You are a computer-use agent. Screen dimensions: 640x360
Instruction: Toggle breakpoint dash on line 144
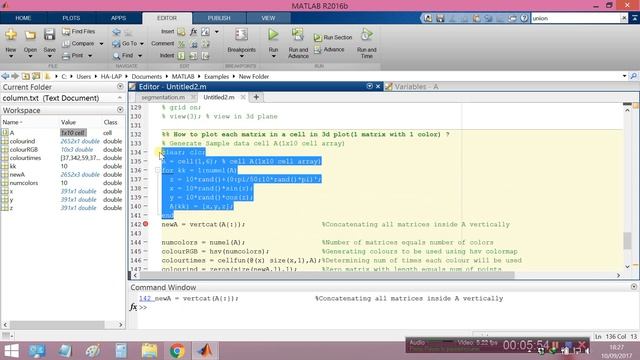tap(145, 242)
